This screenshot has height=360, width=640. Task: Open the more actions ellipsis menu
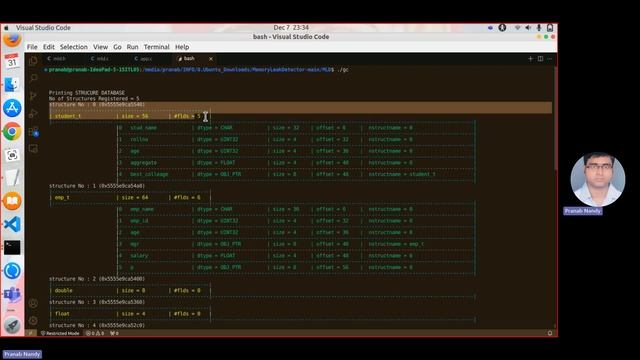[x=550, y=59]
